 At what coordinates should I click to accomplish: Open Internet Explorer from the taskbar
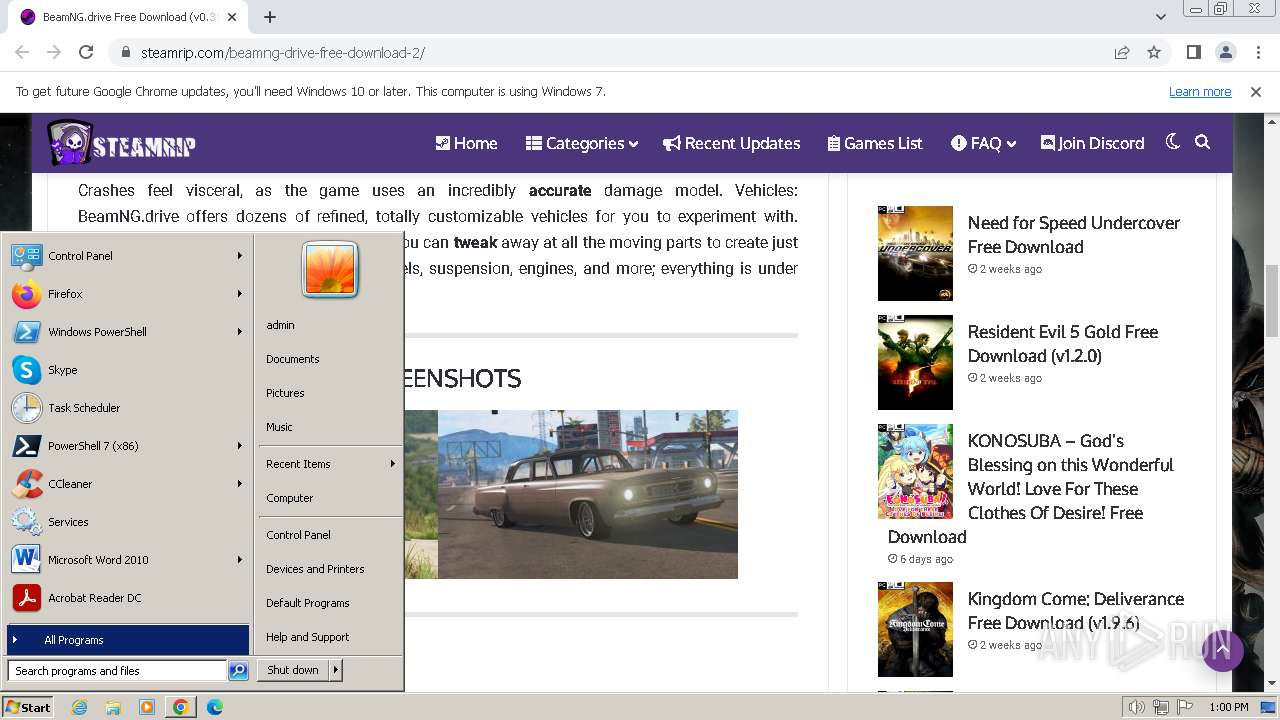tap(80, 707)
